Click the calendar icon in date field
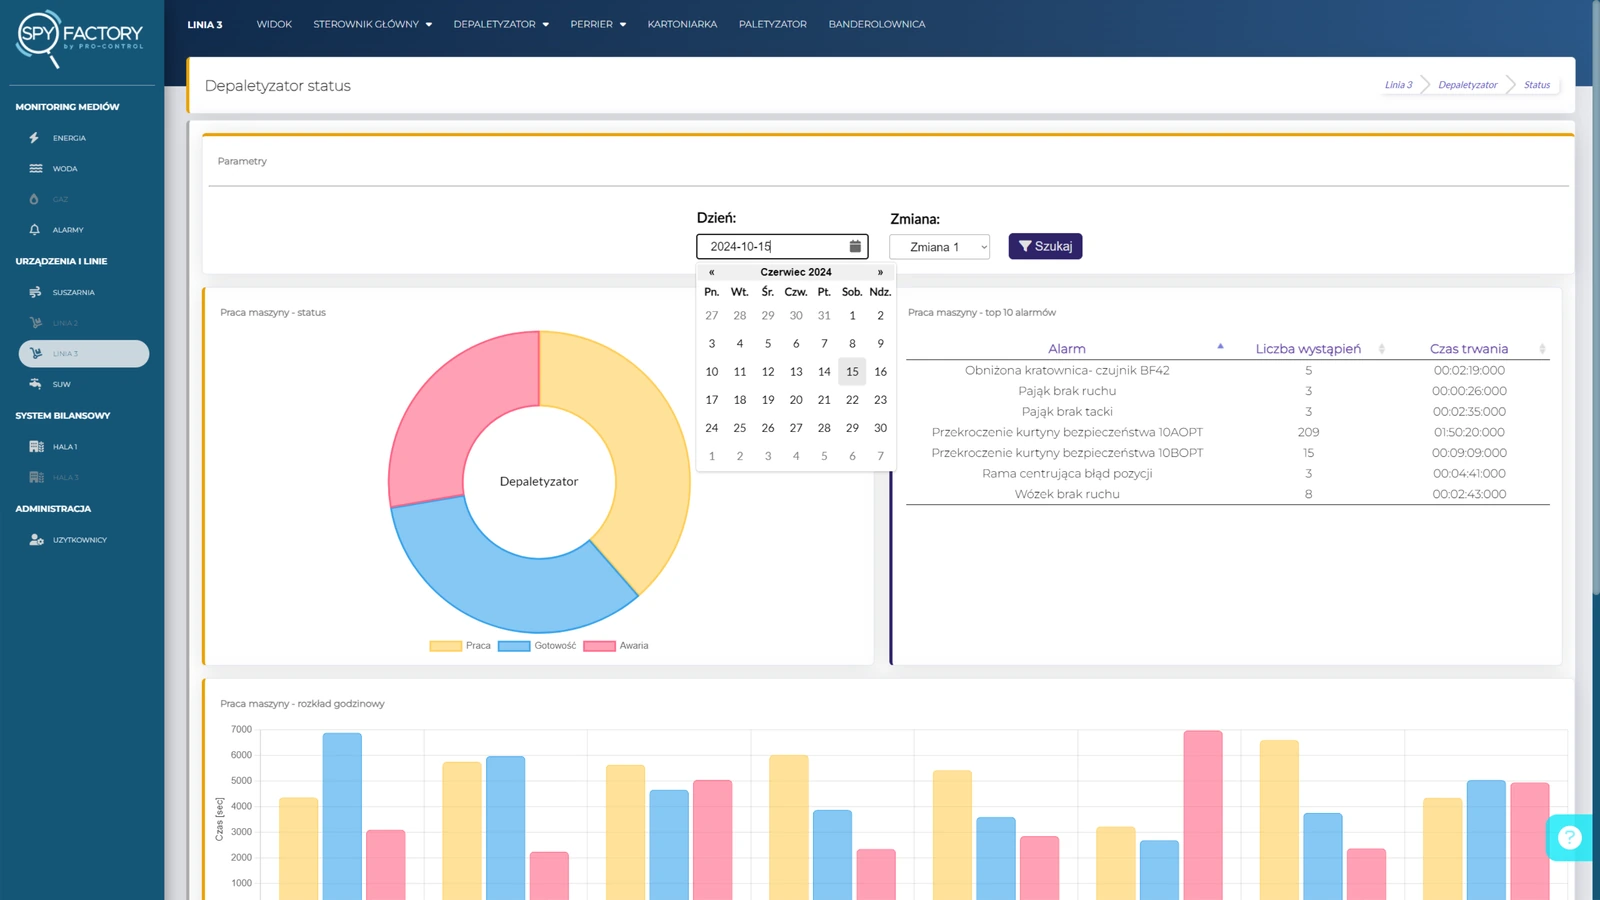 855,246
